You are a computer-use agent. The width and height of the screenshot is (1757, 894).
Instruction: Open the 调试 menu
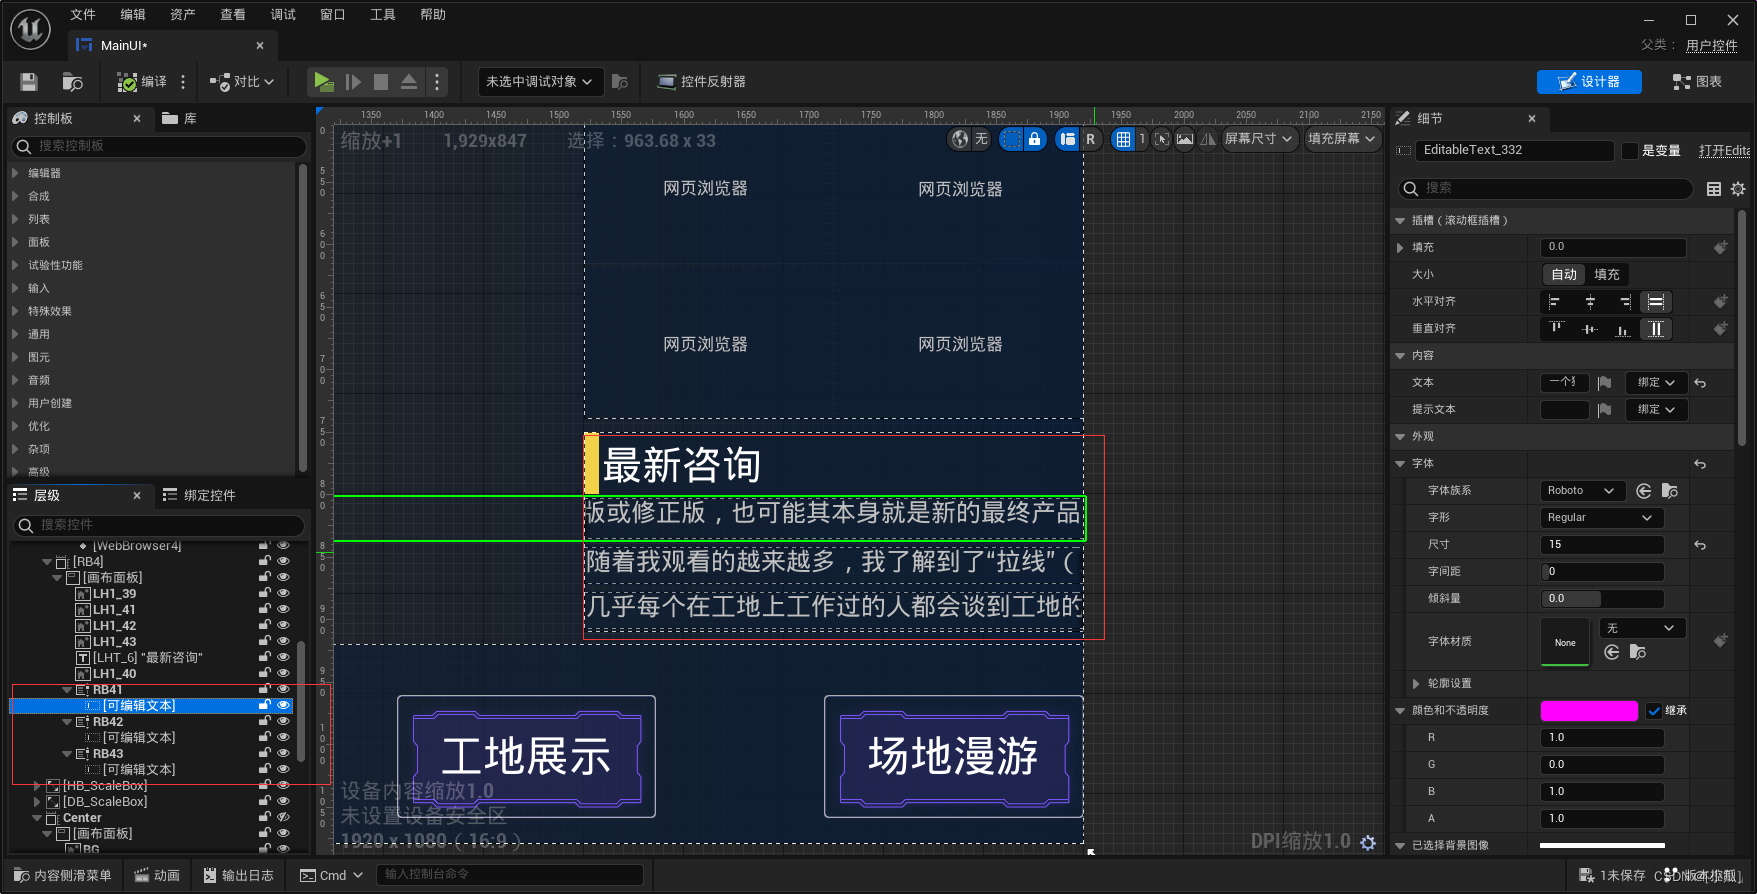pyautogui.click(x=283, y=14)
